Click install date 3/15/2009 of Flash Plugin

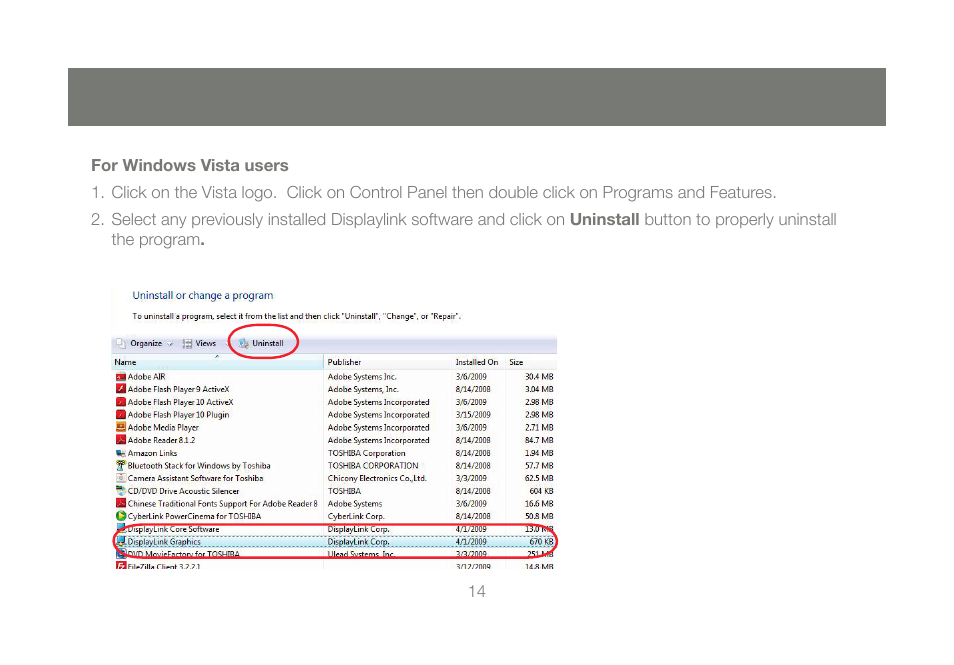pos(473,415)
